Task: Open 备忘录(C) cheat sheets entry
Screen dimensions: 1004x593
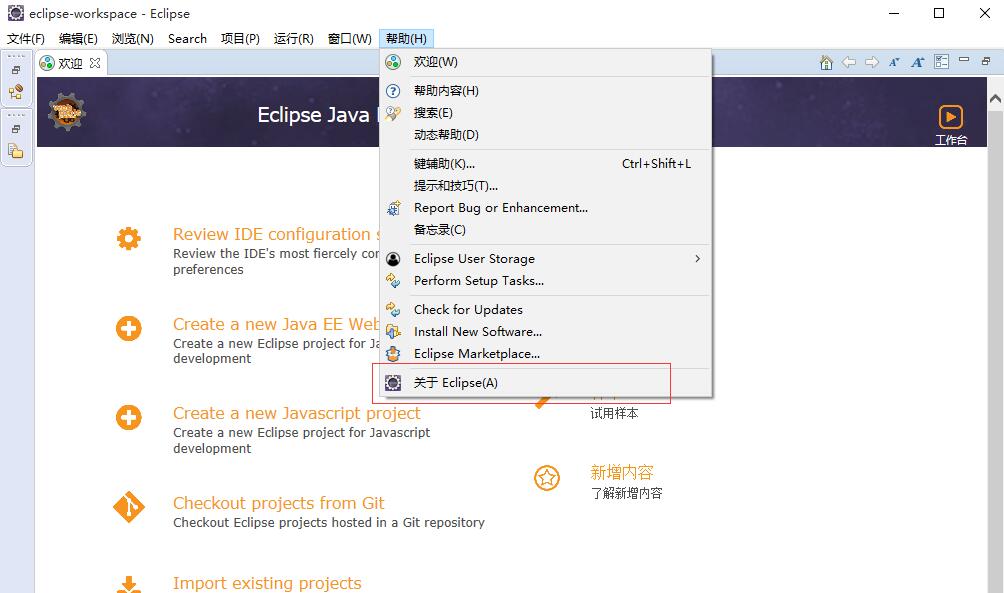Action: pos(546,229)
